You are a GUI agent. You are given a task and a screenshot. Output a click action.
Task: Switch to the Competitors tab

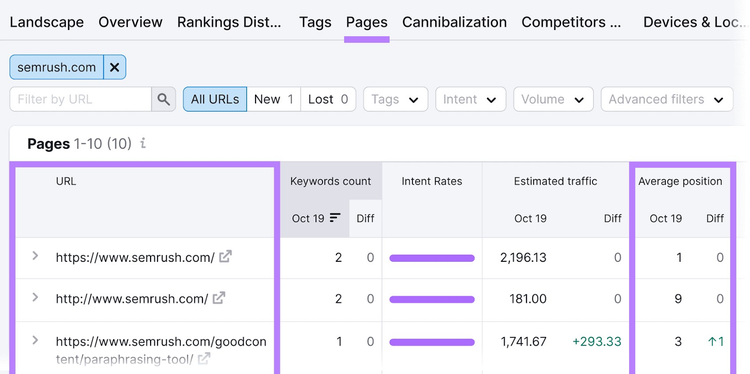572,22
